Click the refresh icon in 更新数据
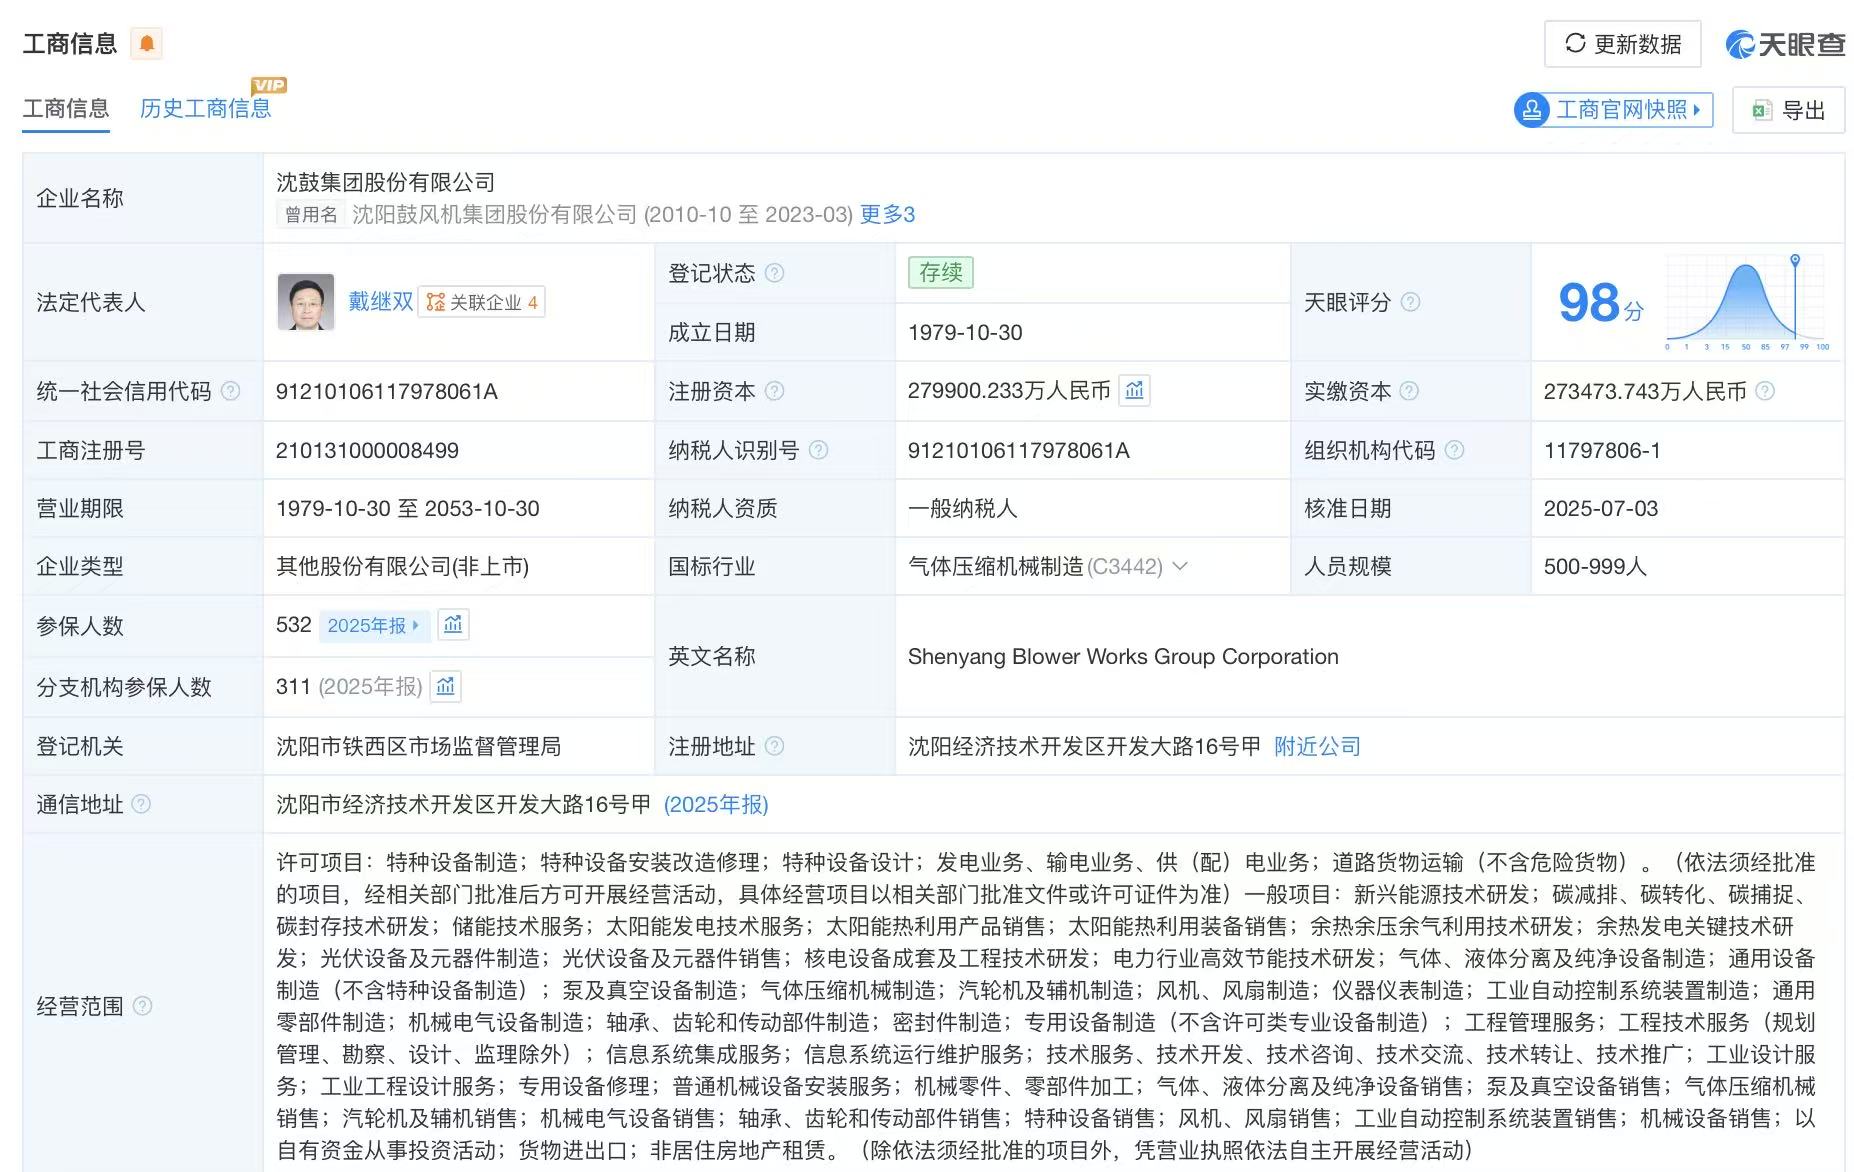Viewport: 1854px width, 1172px height. pyautogui.click(x=1575, y=43)
